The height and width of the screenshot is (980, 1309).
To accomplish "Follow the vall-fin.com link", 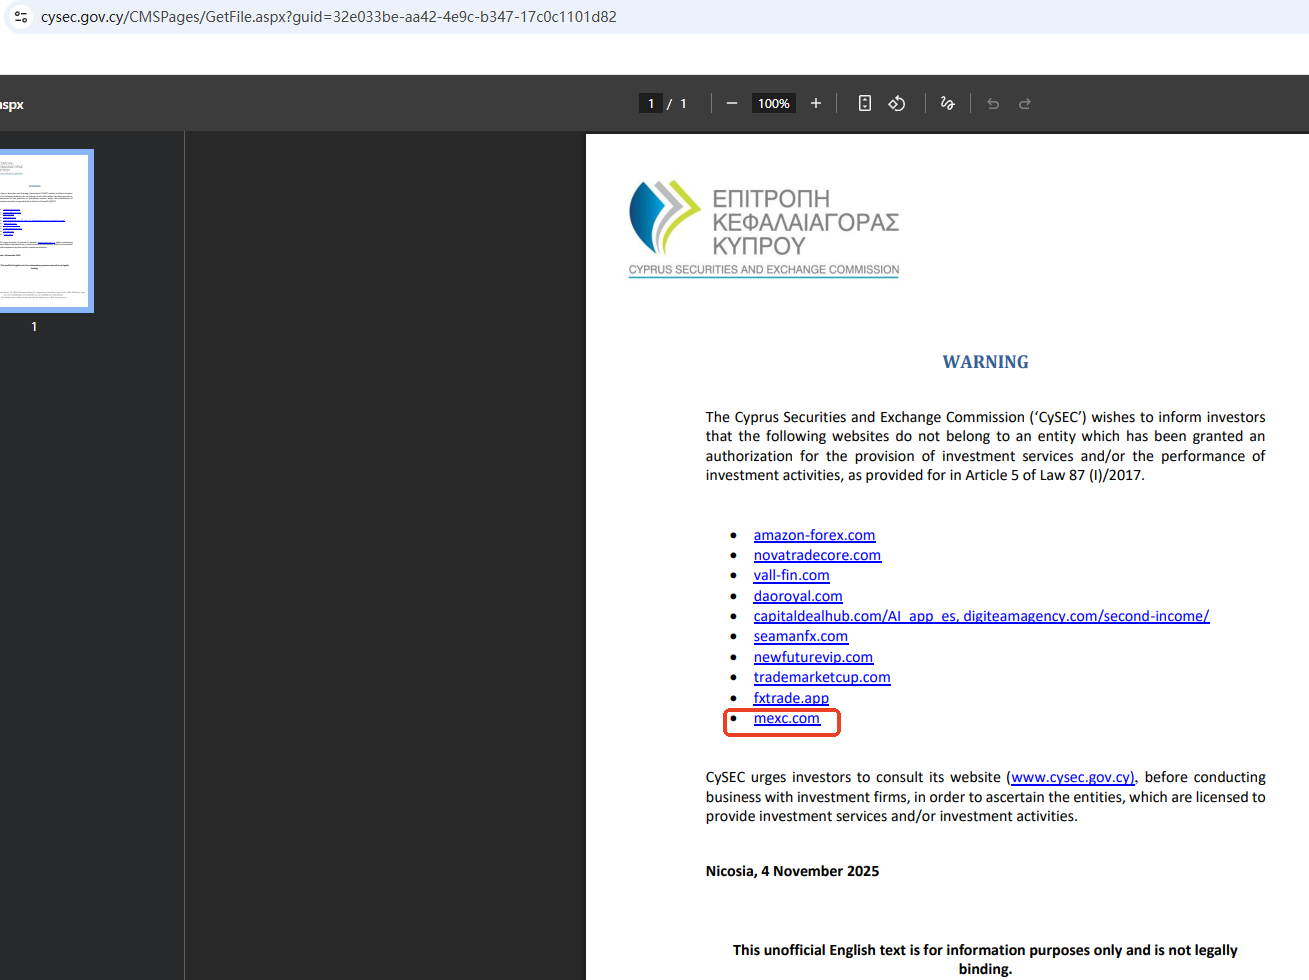I will coord(791,575).
